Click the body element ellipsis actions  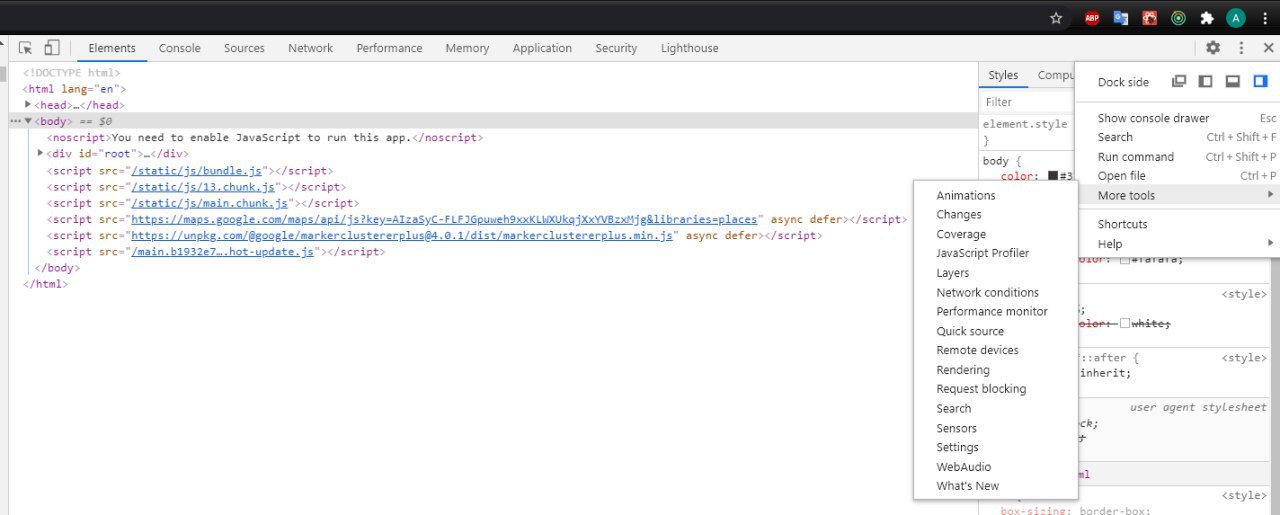[15, 121]
